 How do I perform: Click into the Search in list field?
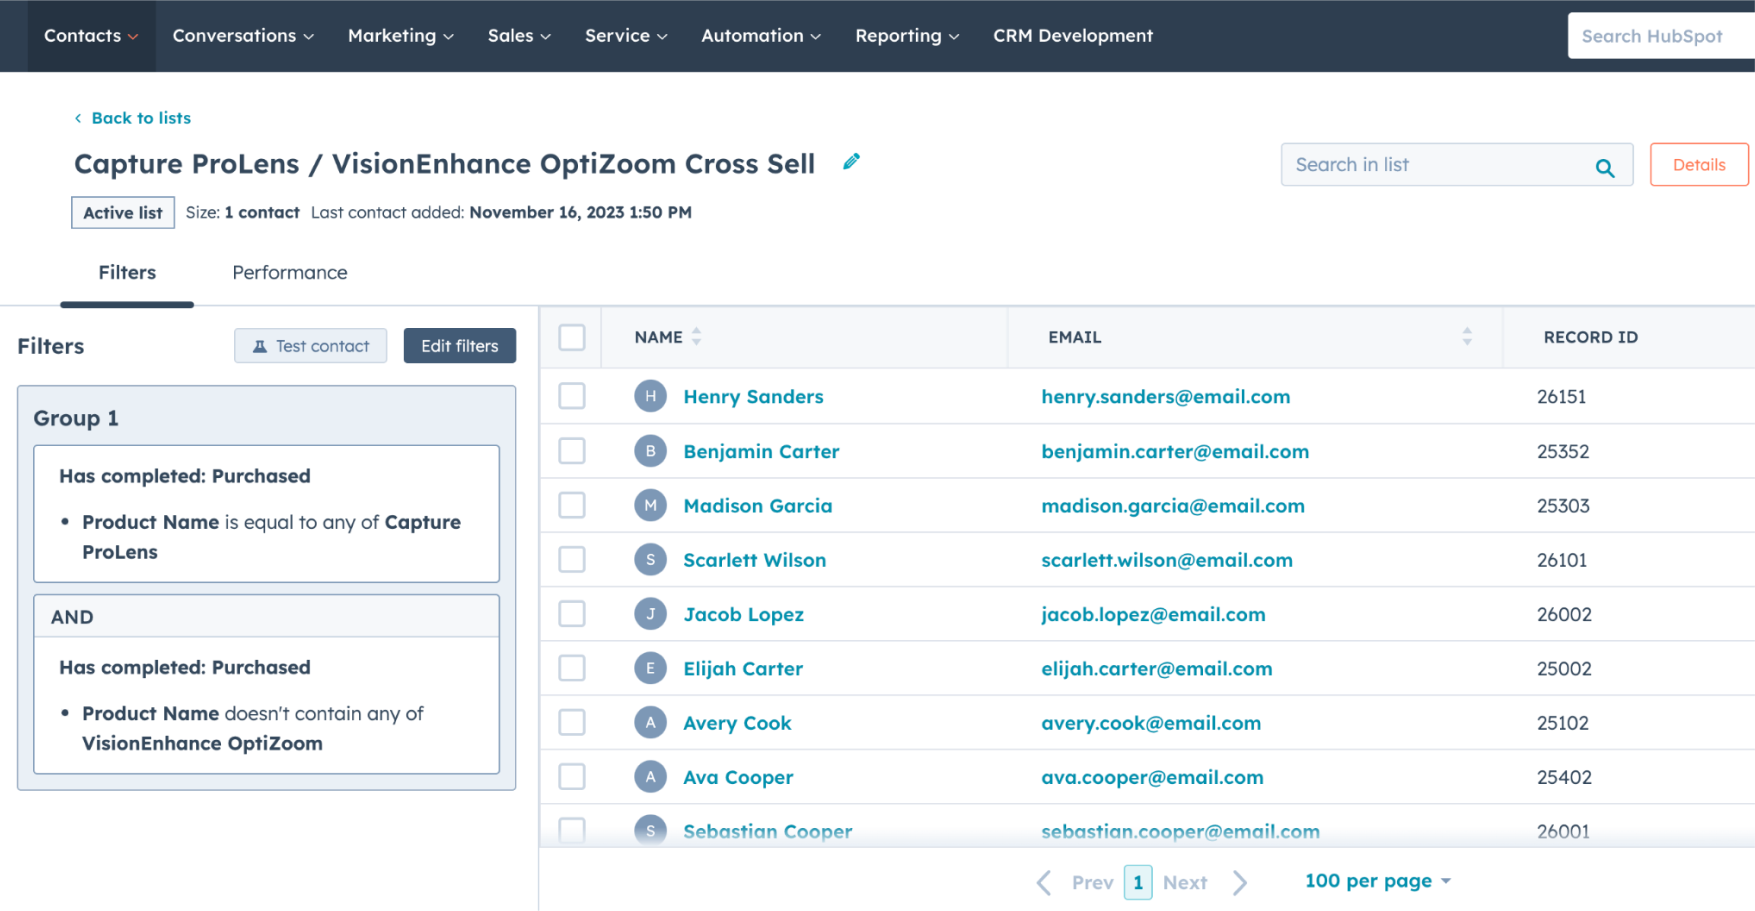click(1436, 165)
